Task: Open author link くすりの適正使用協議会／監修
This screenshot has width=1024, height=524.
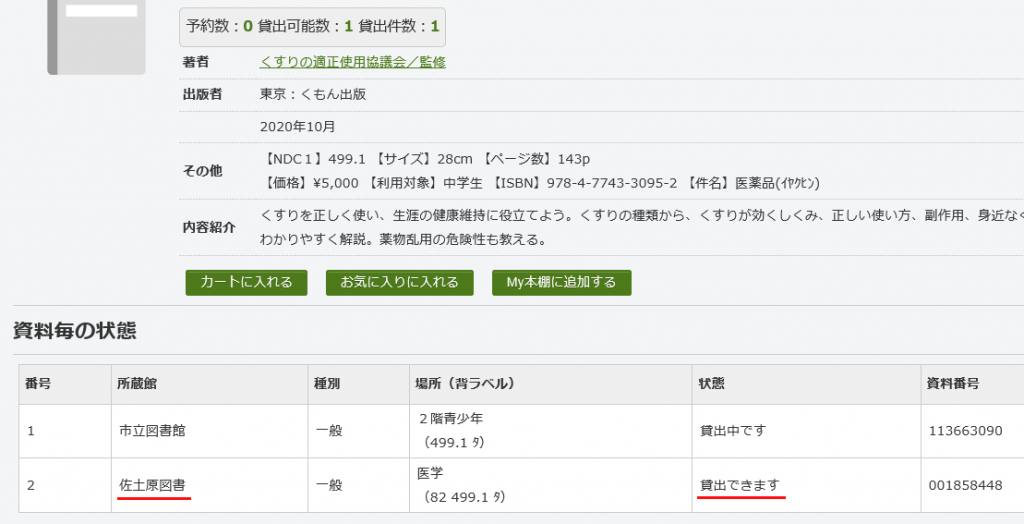Action: [353, 62]
